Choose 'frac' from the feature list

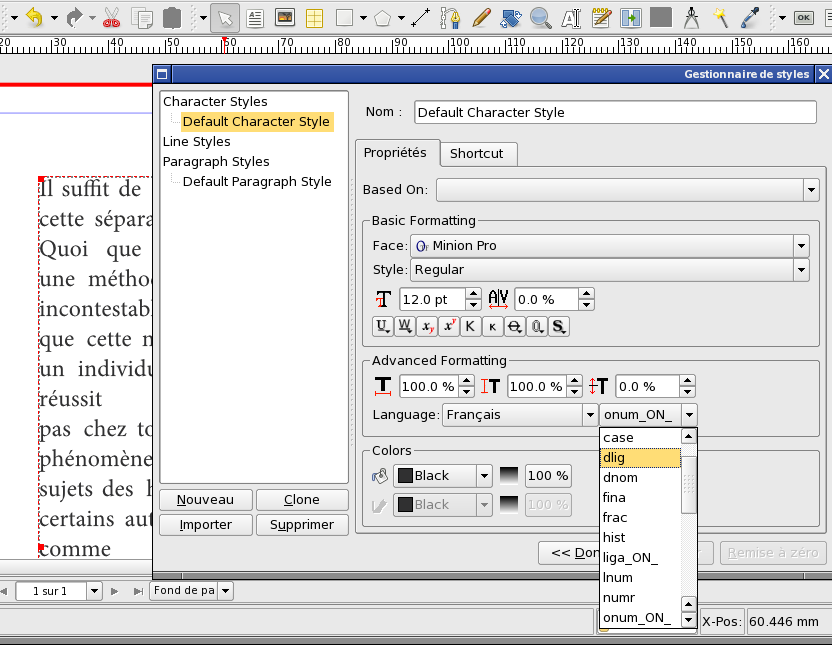(x=615, y=518)
